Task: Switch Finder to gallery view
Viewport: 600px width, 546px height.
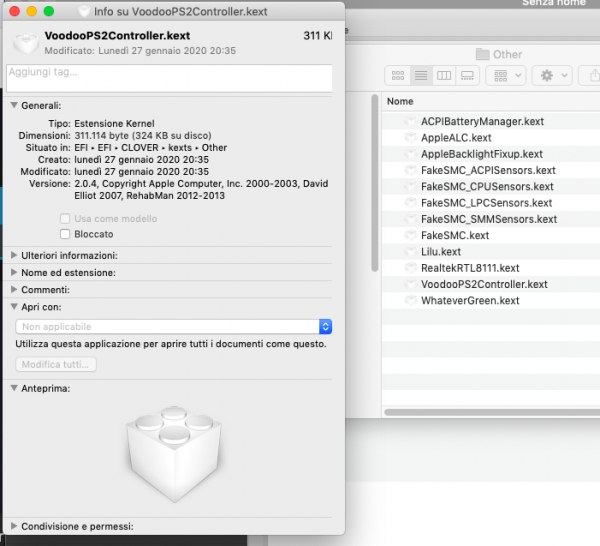Action: 467,75
